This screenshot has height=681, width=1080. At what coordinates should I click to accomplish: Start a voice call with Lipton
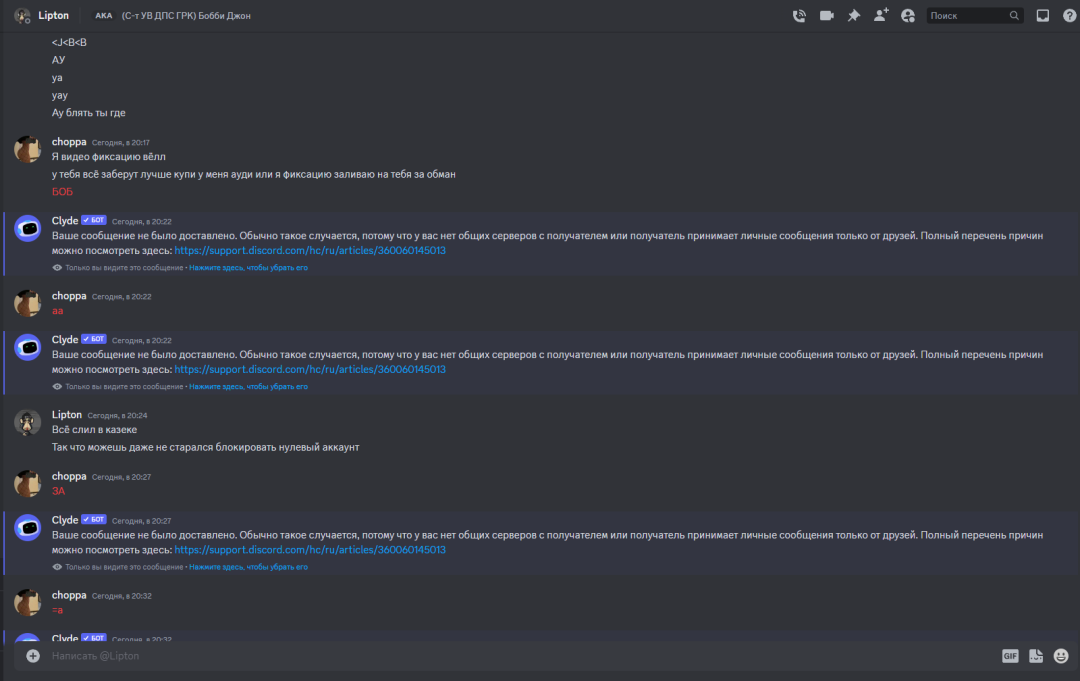click(x=799, y=16)
